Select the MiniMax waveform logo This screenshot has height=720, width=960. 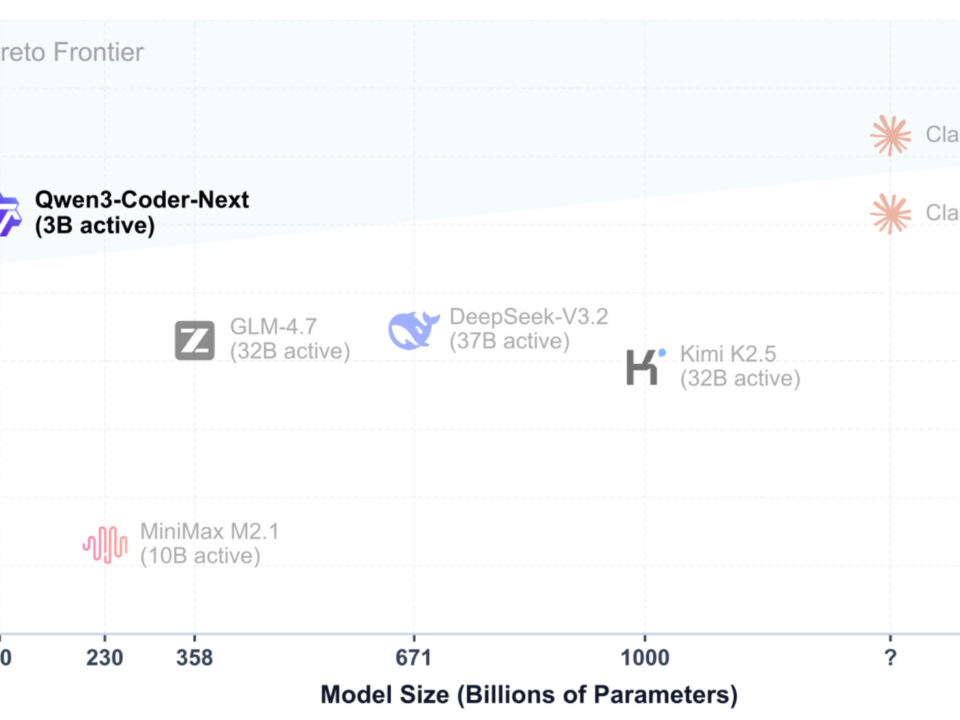[x=105, y=544]
